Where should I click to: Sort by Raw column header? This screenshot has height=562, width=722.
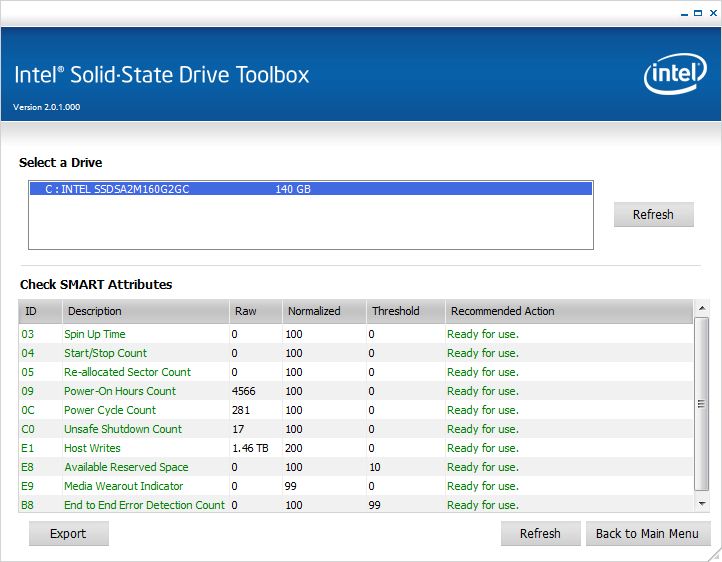[256, 311]
